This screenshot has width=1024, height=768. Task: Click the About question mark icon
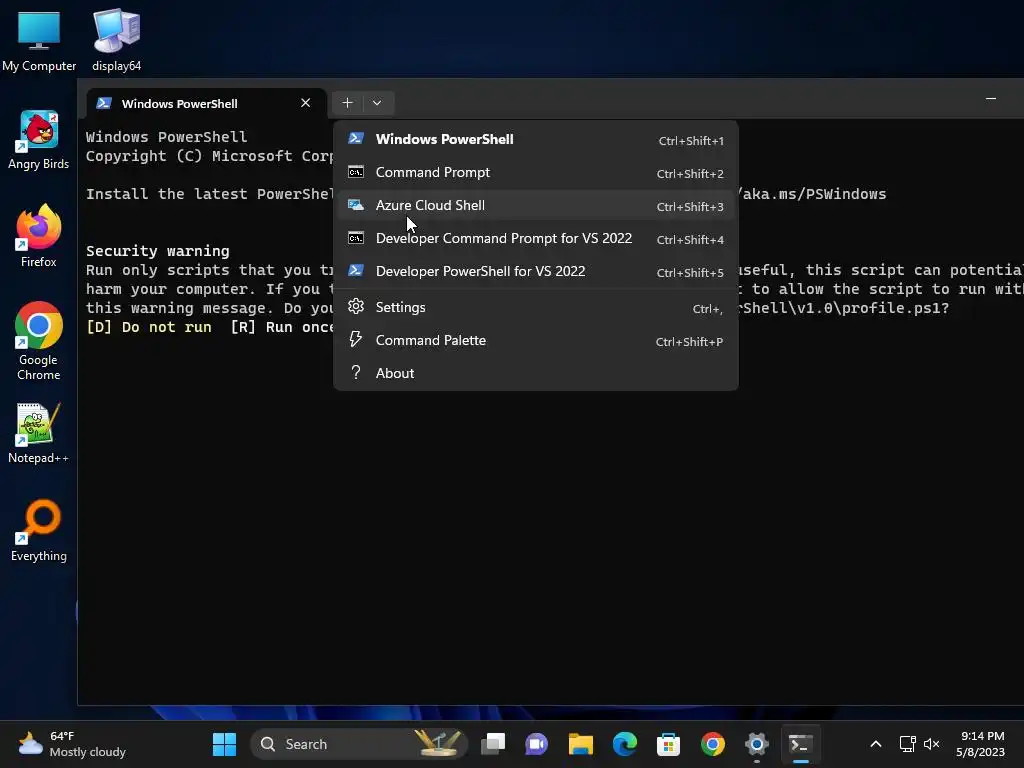pyautogui.click(x=355, y=372)
